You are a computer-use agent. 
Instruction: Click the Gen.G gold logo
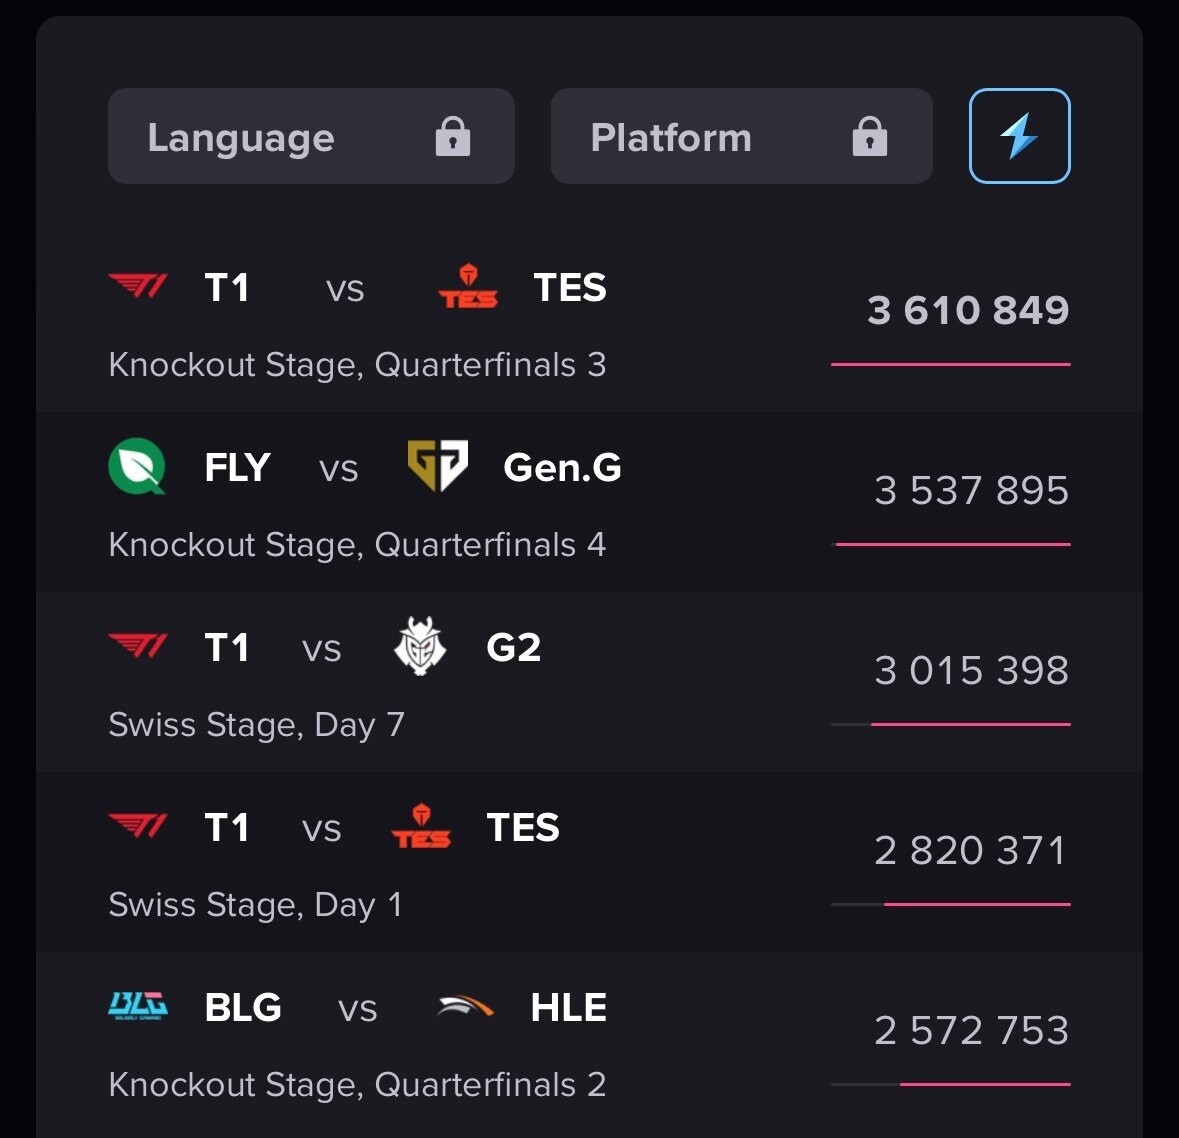pos(437,466)
